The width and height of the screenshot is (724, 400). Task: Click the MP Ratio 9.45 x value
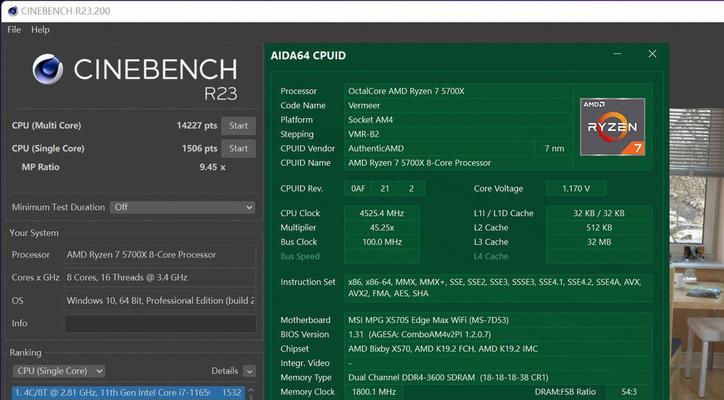212,167
